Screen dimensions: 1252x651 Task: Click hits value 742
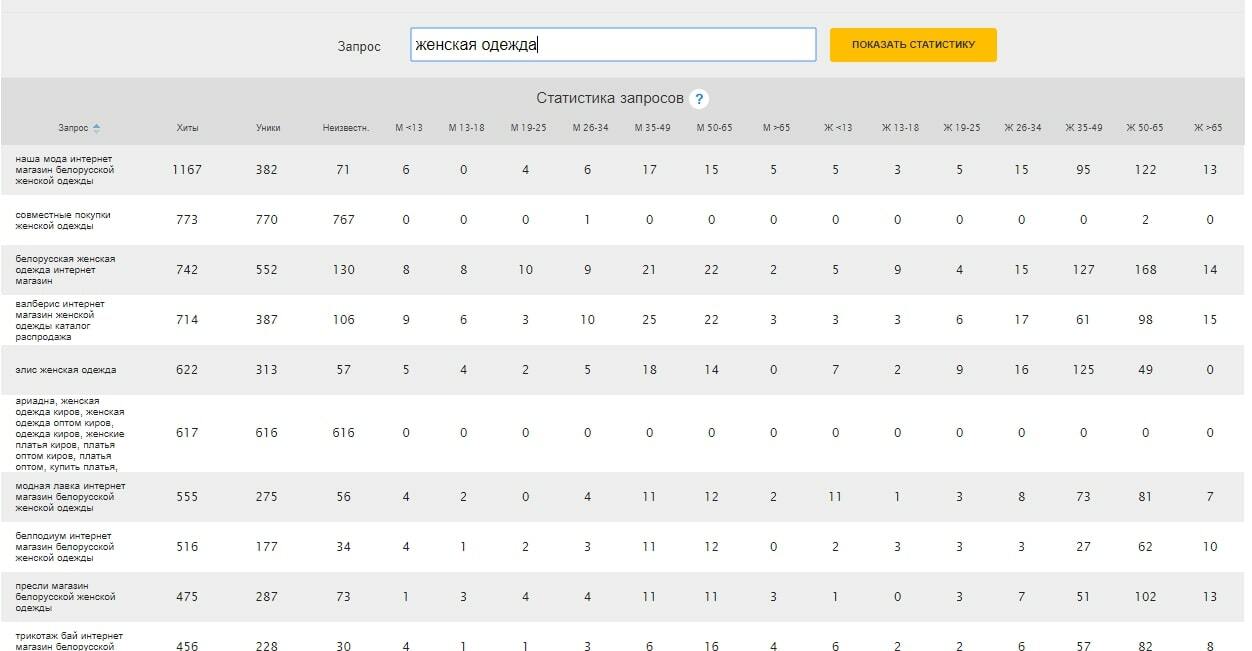coord(187,270)
